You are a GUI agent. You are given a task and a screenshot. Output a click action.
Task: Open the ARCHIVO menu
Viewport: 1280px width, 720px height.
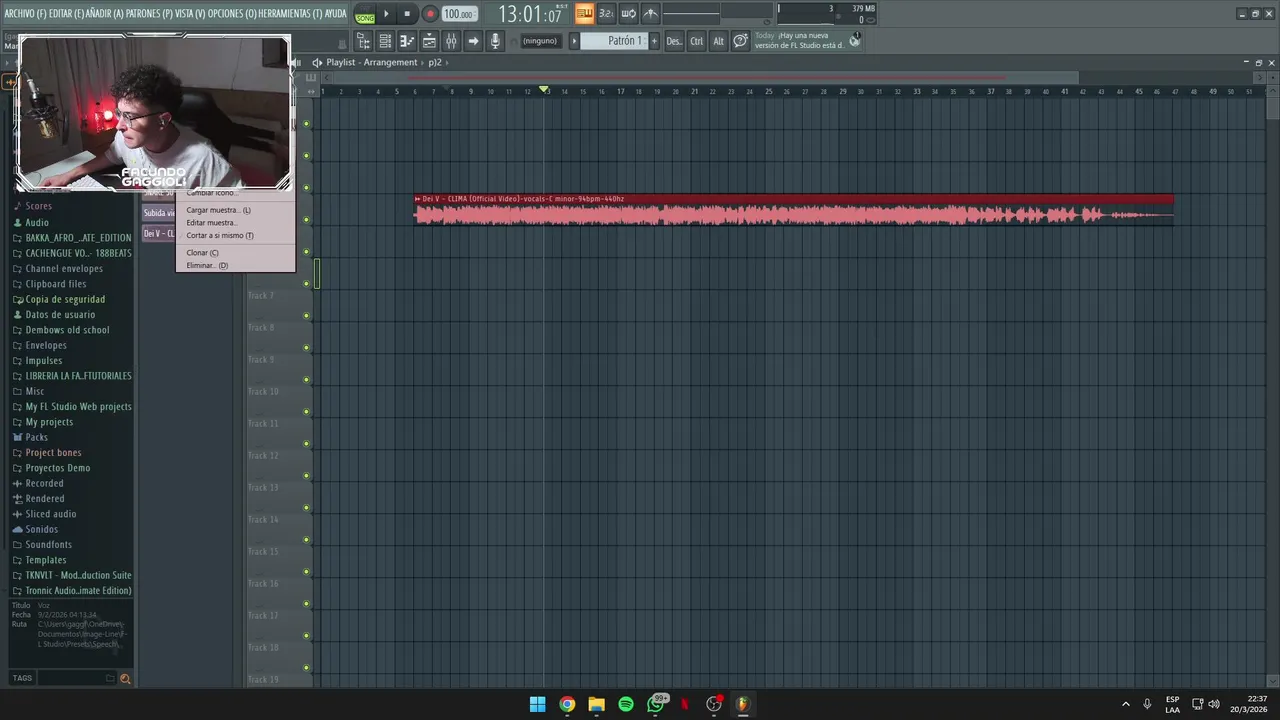(x=26, y=14)
